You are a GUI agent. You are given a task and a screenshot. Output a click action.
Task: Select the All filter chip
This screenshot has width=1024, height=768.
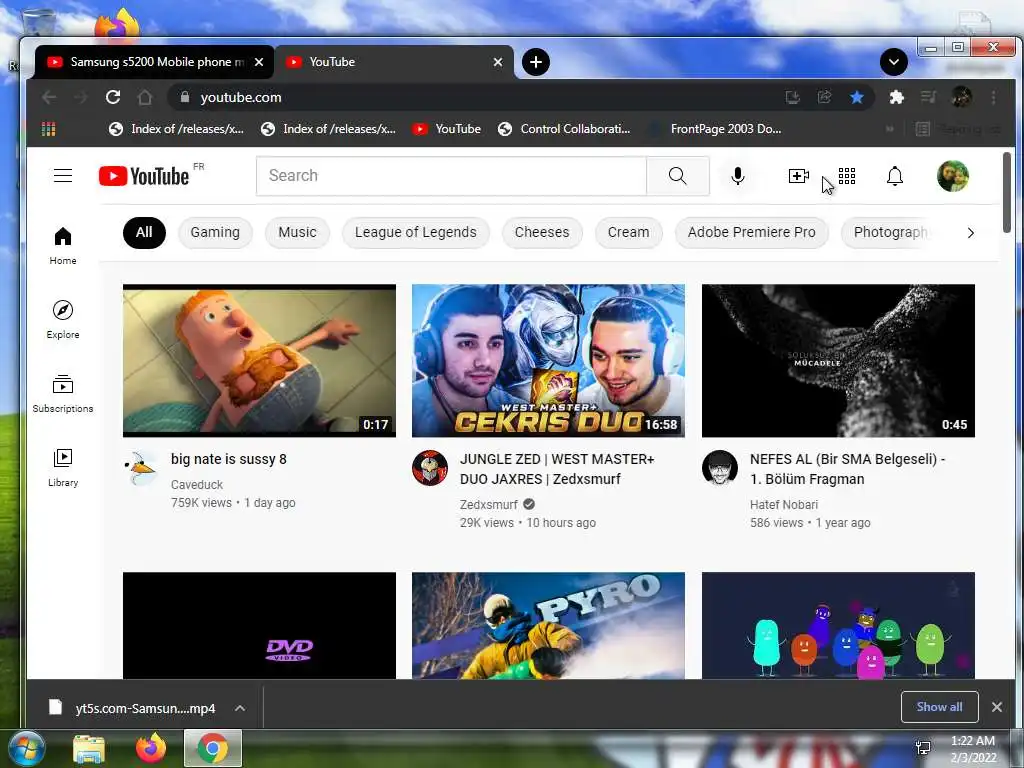[144, 232]
